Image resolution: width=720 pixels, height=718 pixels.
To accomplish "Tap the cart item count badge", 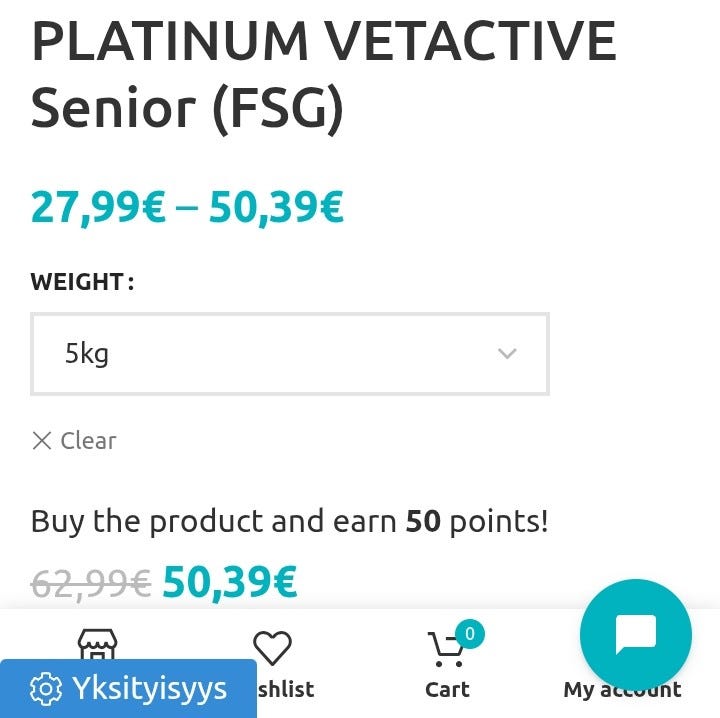I will tap(469, 633).
